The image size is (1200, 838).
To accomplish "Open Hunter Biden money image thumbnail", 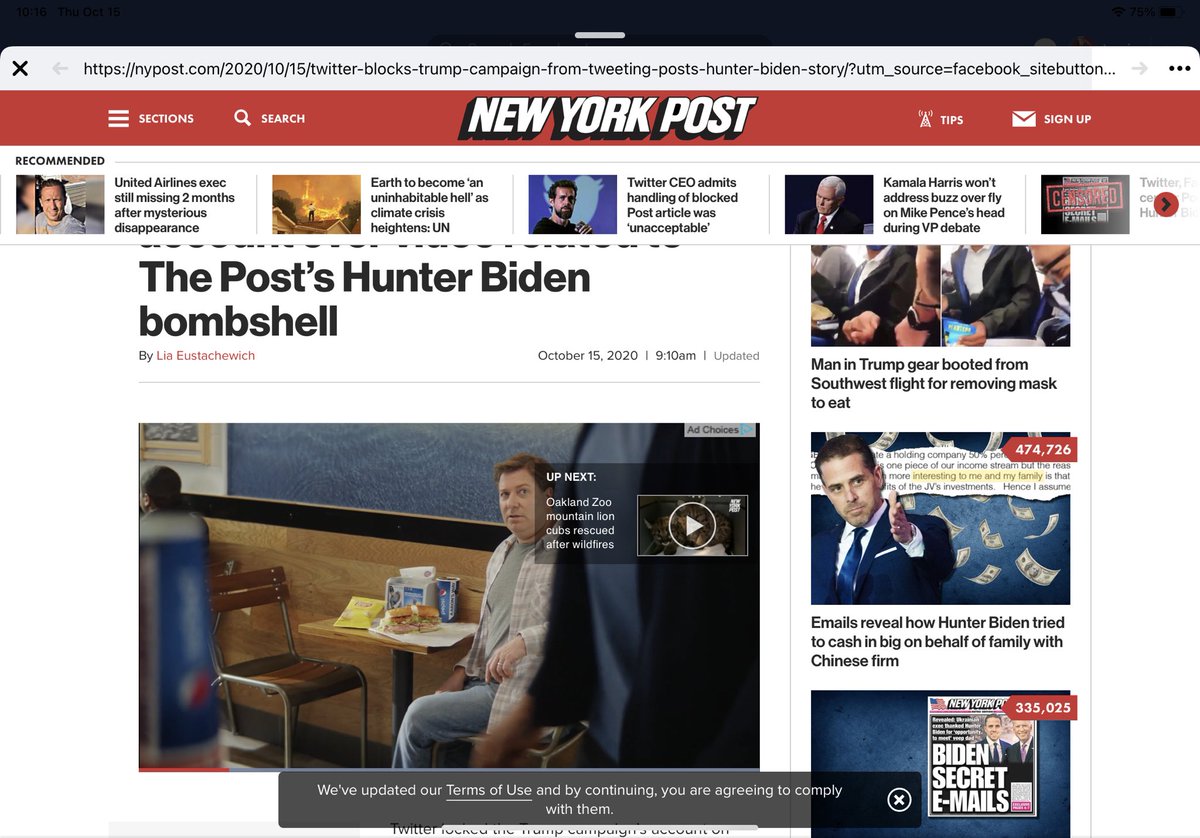I will click(940, 518).
